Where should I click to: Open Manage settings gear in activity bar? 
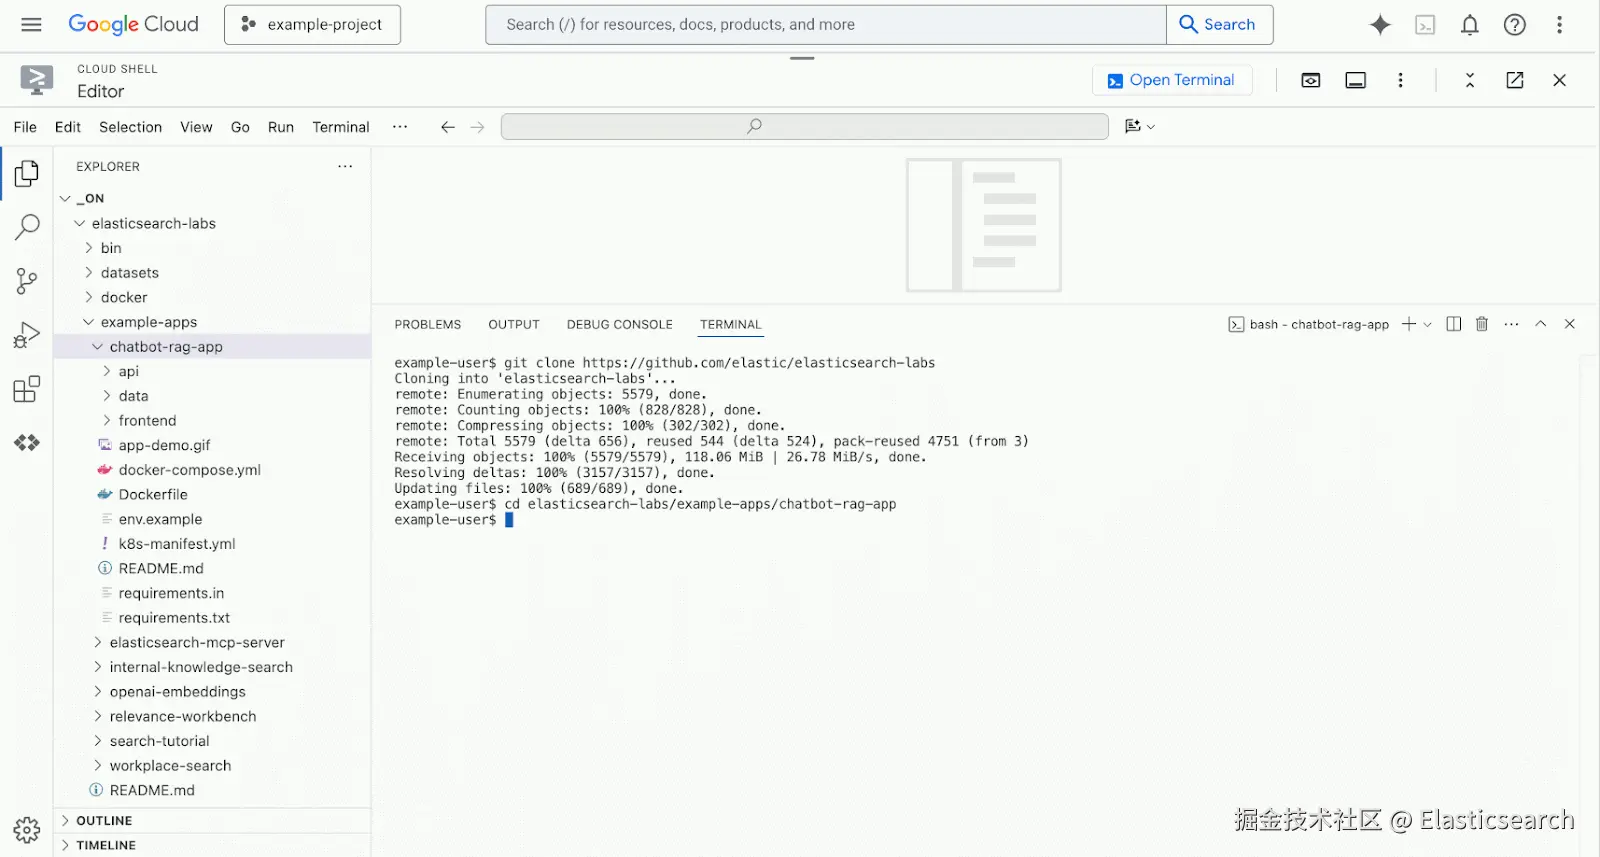[27, 829]
